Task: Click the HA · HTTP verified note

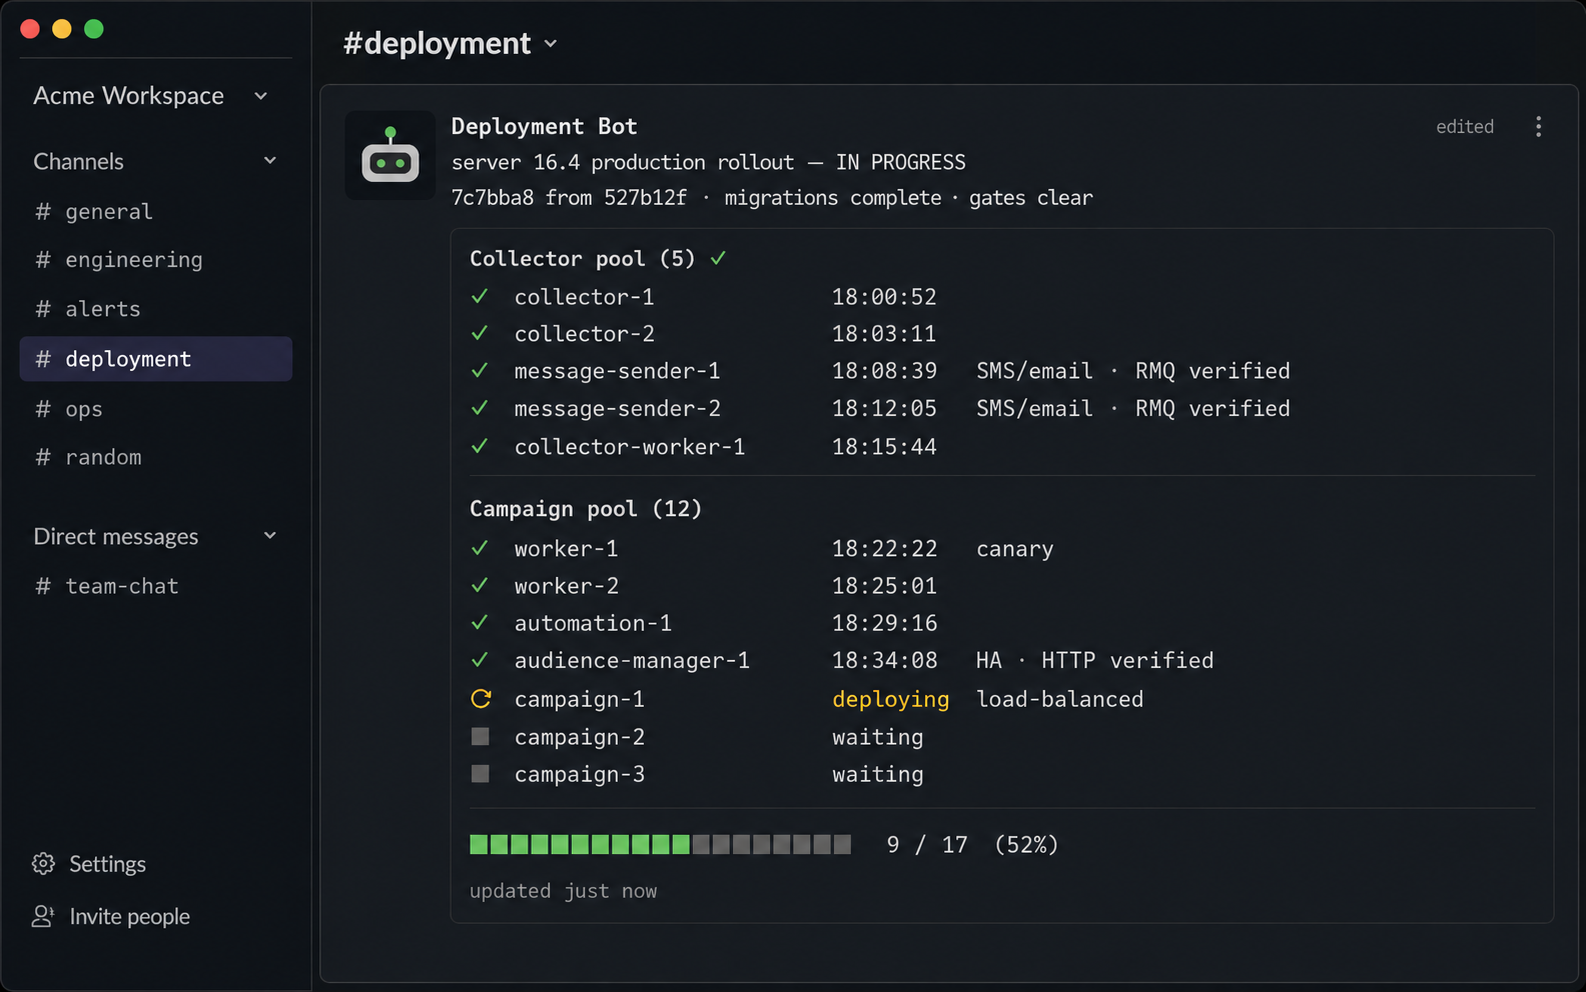Action: point(1095,660)
